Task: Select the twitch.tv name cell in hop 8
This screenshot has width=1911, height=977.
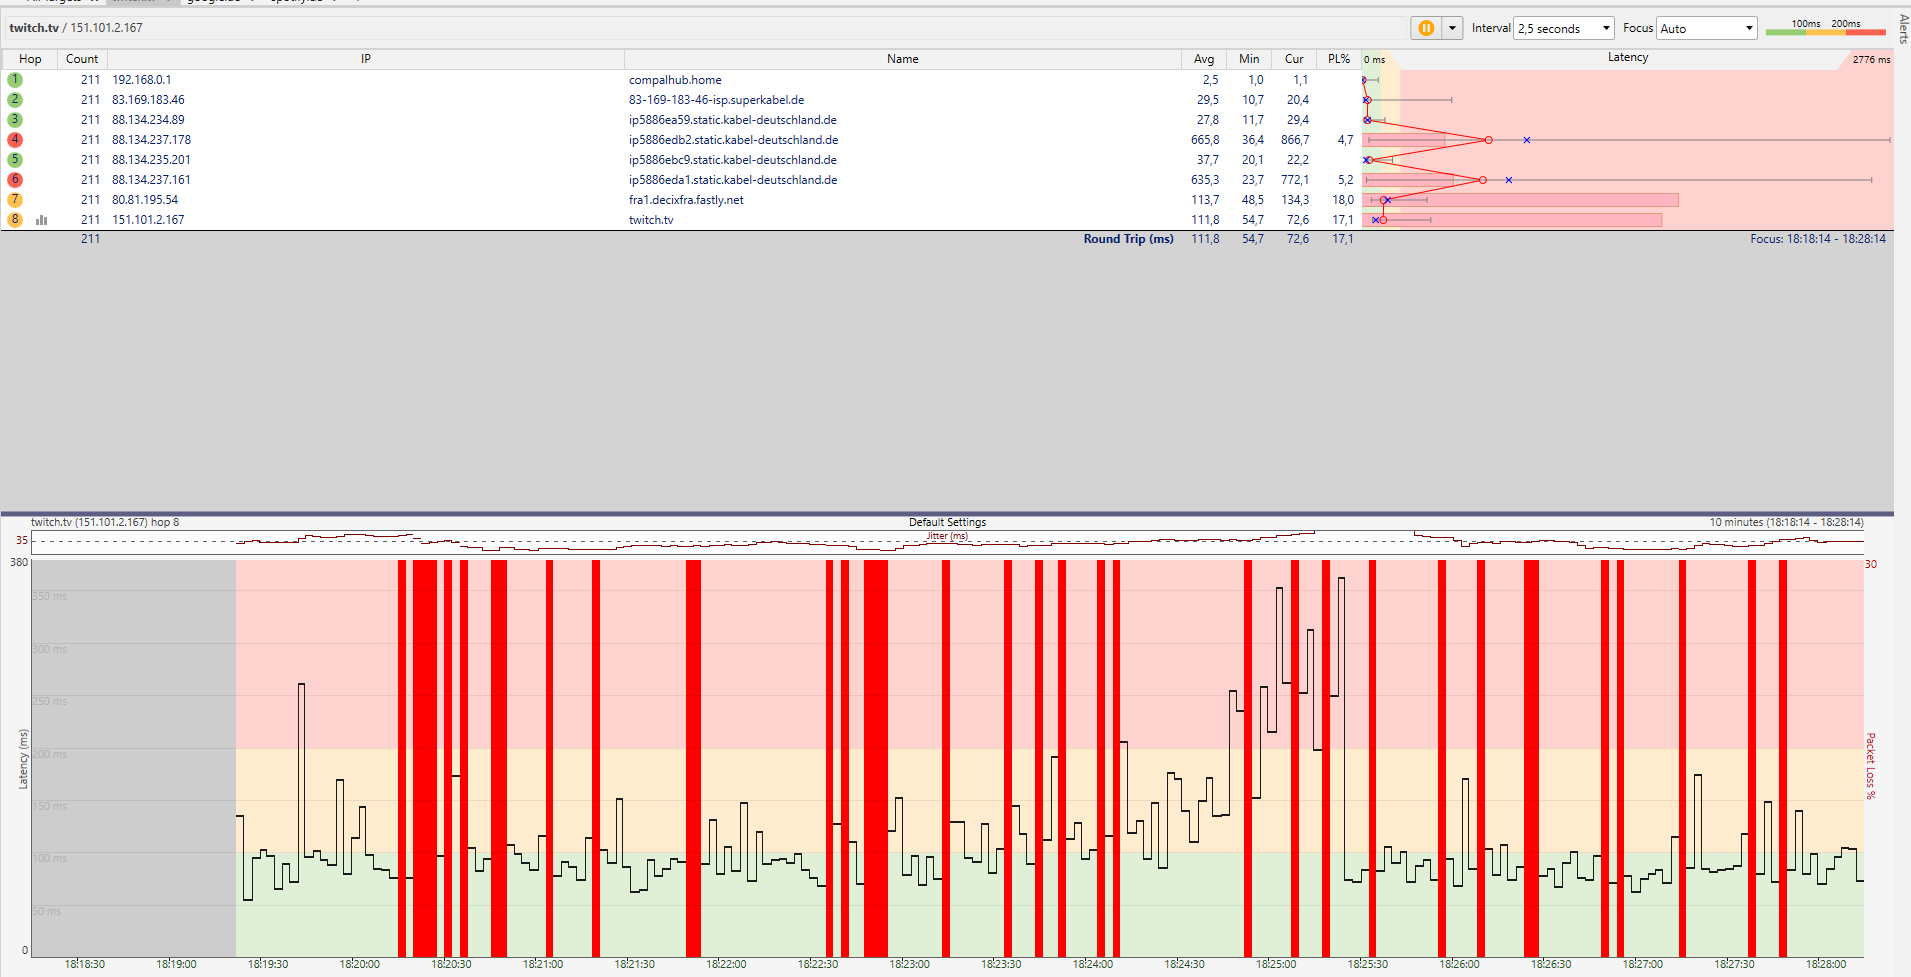Action: tap(651, 220)
